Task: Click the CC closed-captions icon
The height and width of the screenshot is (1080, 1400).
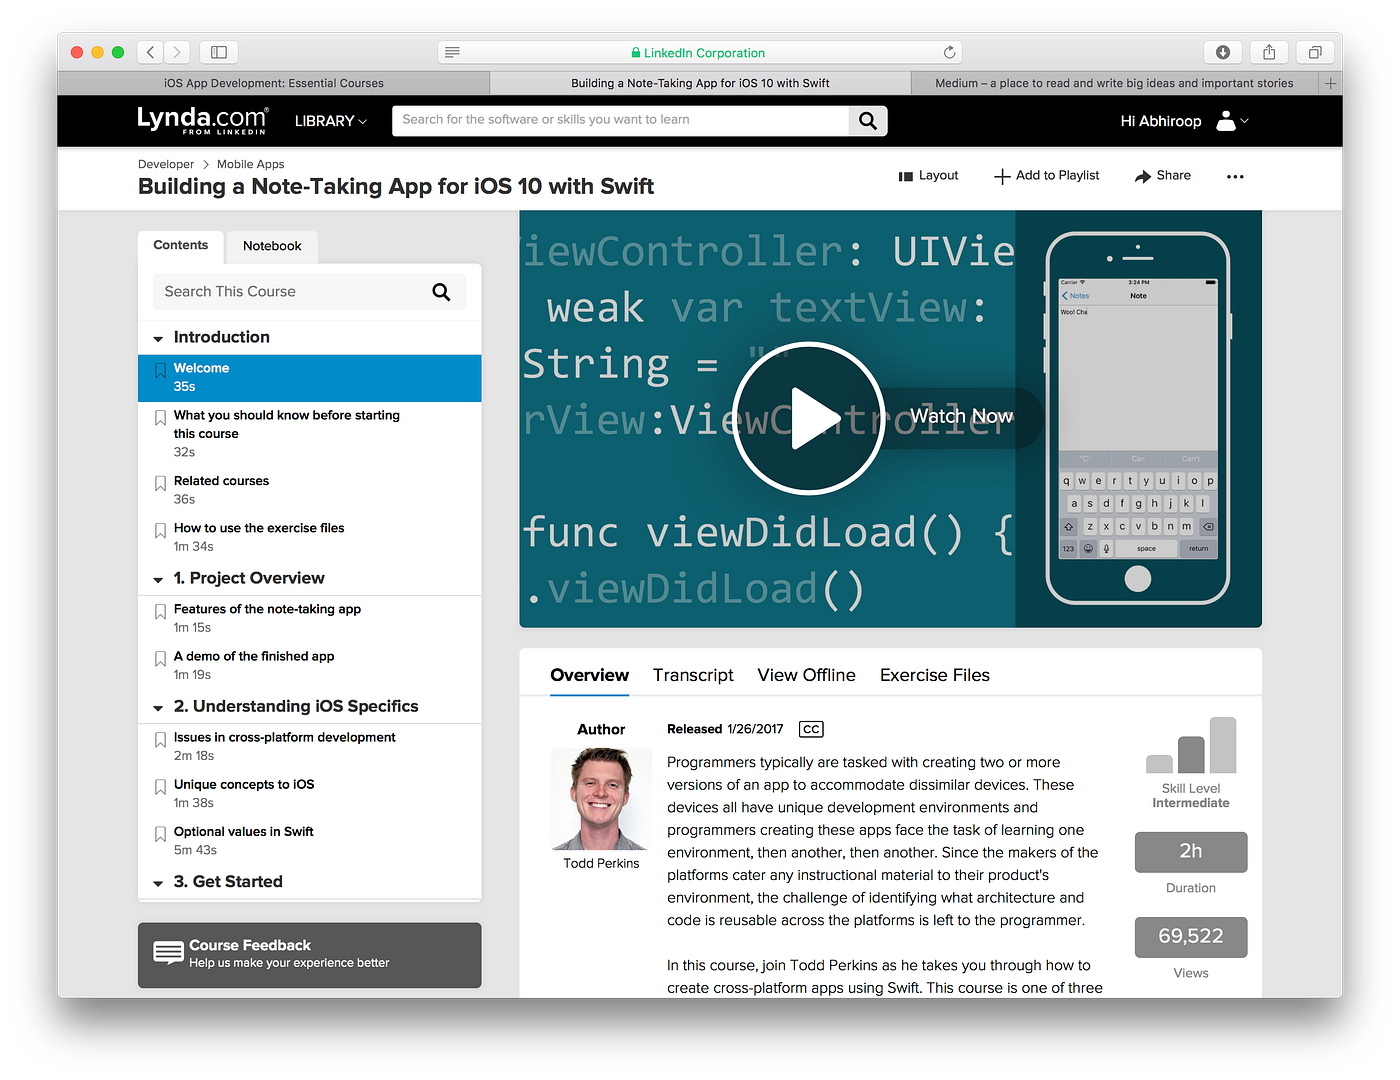Action: click(810, 729)
